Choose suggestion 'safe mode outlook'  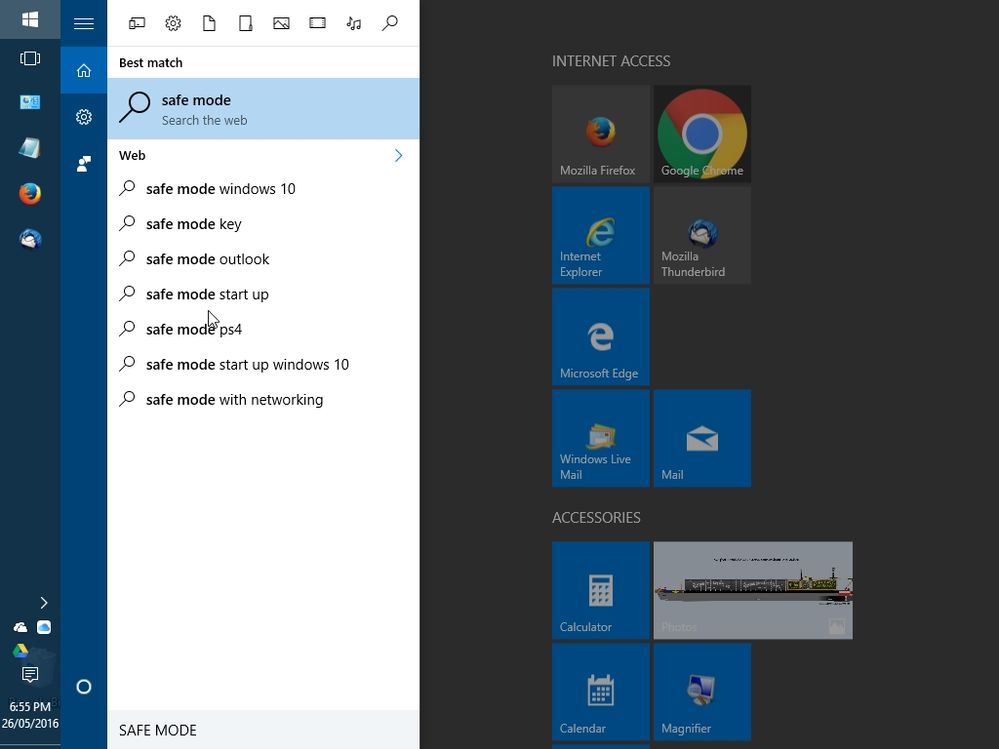click(263, 259)
